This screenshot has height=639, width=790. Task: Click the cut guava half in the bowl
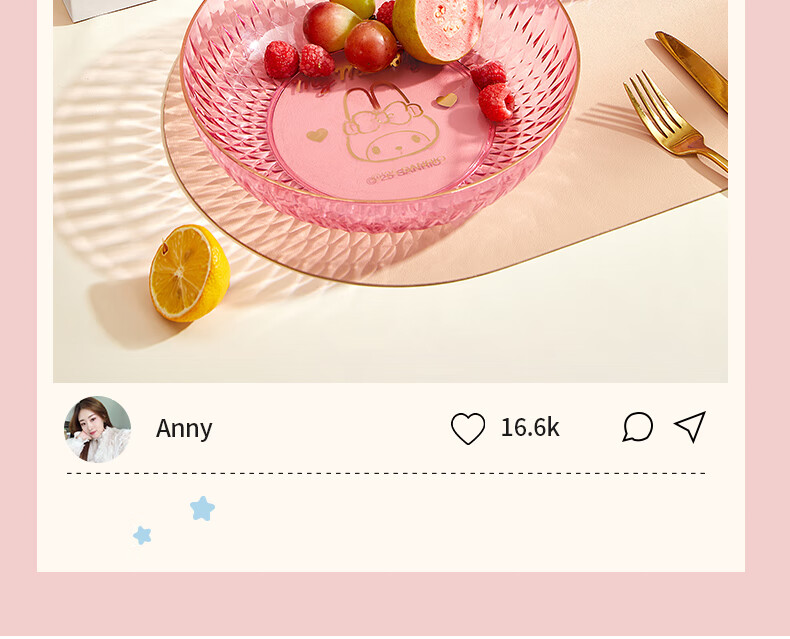(437, 28)
